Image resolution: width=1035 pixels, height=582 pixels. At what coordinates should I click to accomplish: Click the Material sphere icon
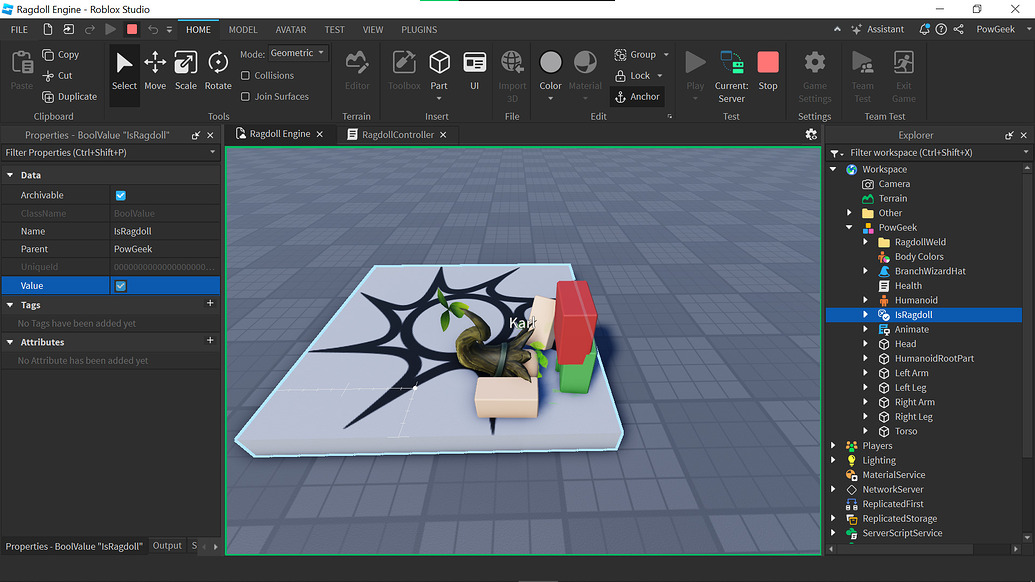(585, 63)
